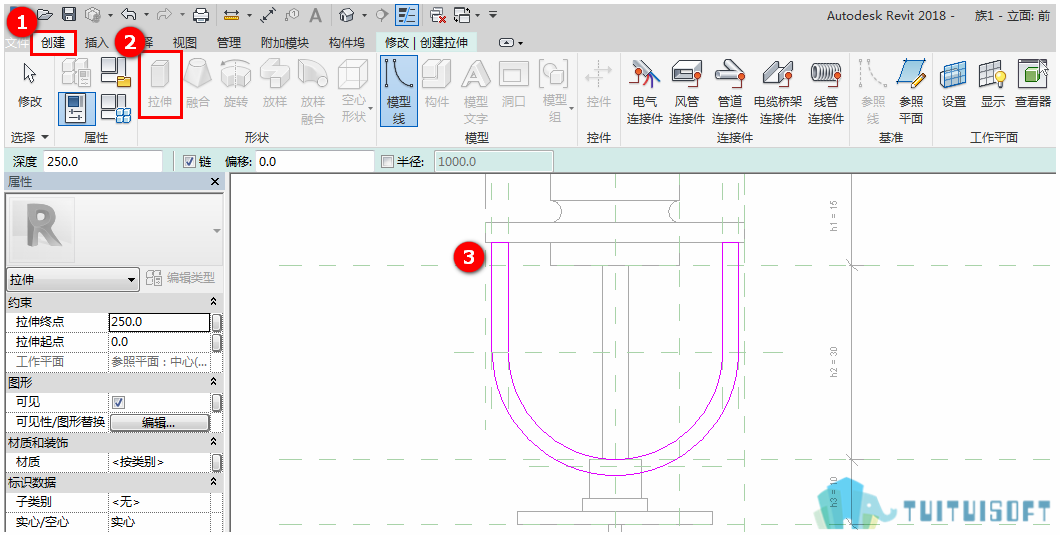The width and height of the screenshot is (1060, 535).
Task: Open the ribbon minimize options dropdown
Action: pyautogui.click(x=512, y=43)
